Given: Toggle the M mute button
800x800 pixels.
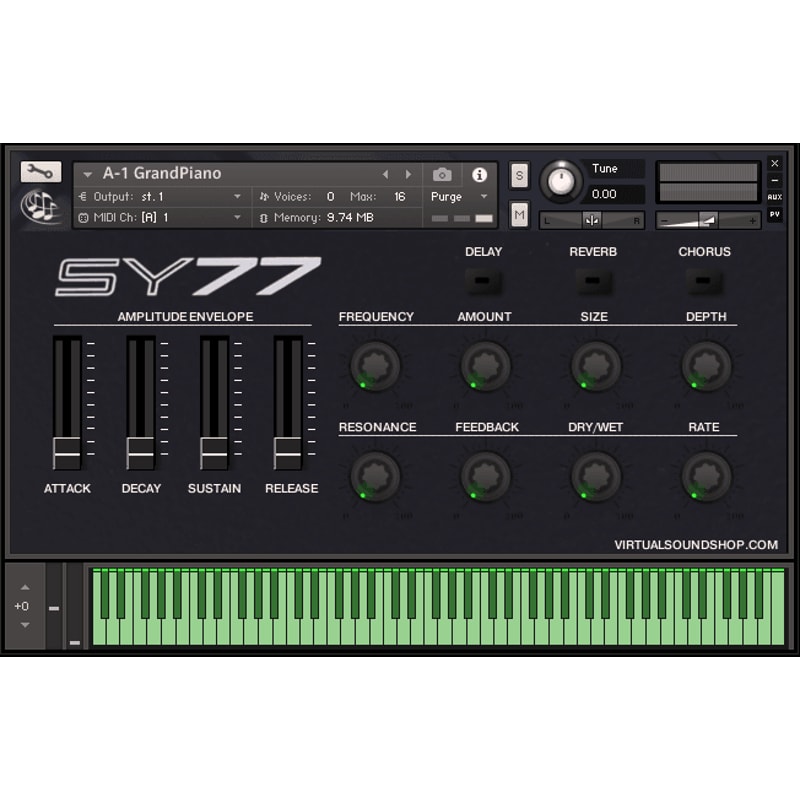Looking at the screenshot, I should pos(519,213).
